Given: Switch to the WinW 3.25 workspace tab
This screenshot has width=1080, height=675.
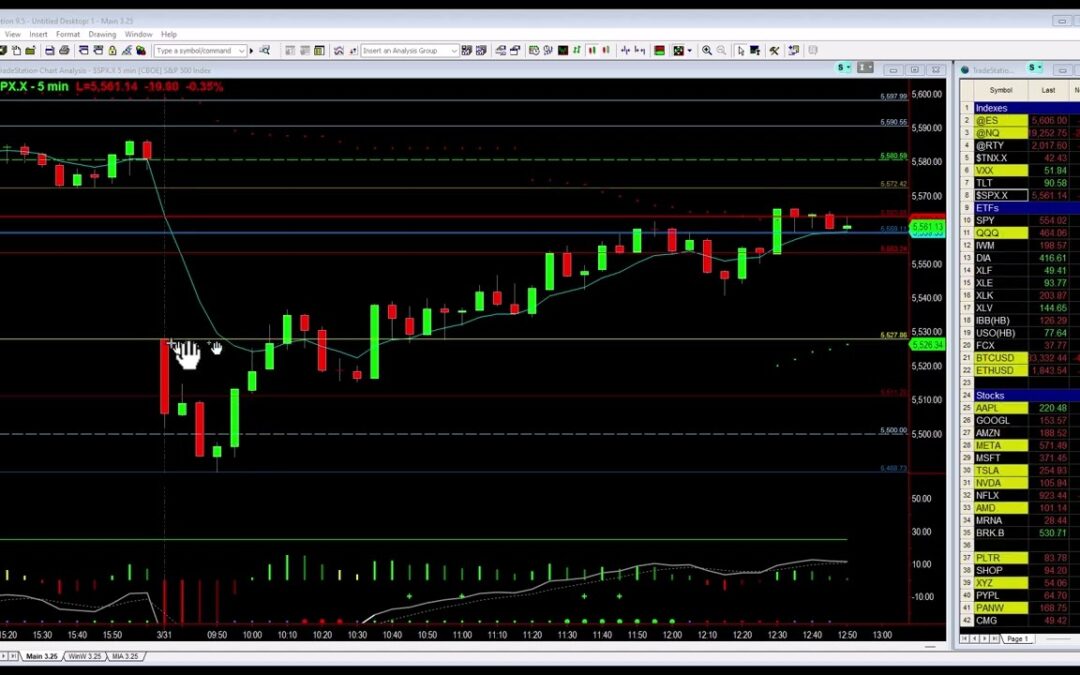Looking at the screenshot, I should pyautogui.click(x=84, y=656).
